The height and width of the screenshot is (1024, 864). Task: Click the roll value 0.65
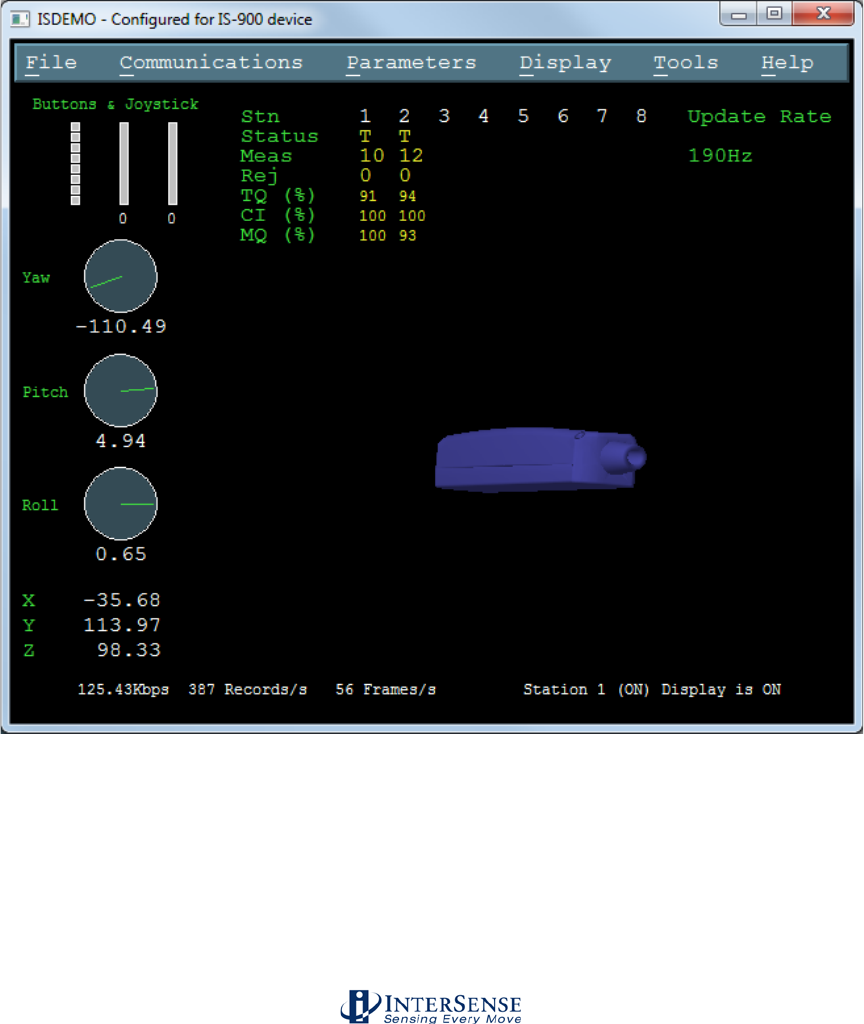(x=121, y=554)
